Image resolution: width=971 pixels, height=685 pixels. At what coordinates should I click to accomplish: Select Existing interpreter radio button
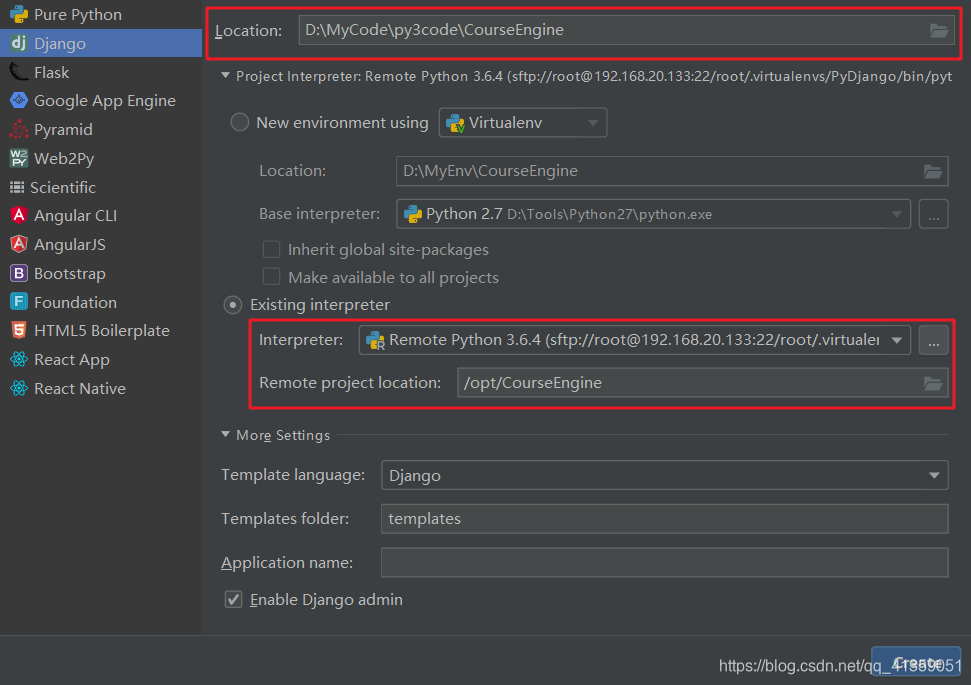233,305
